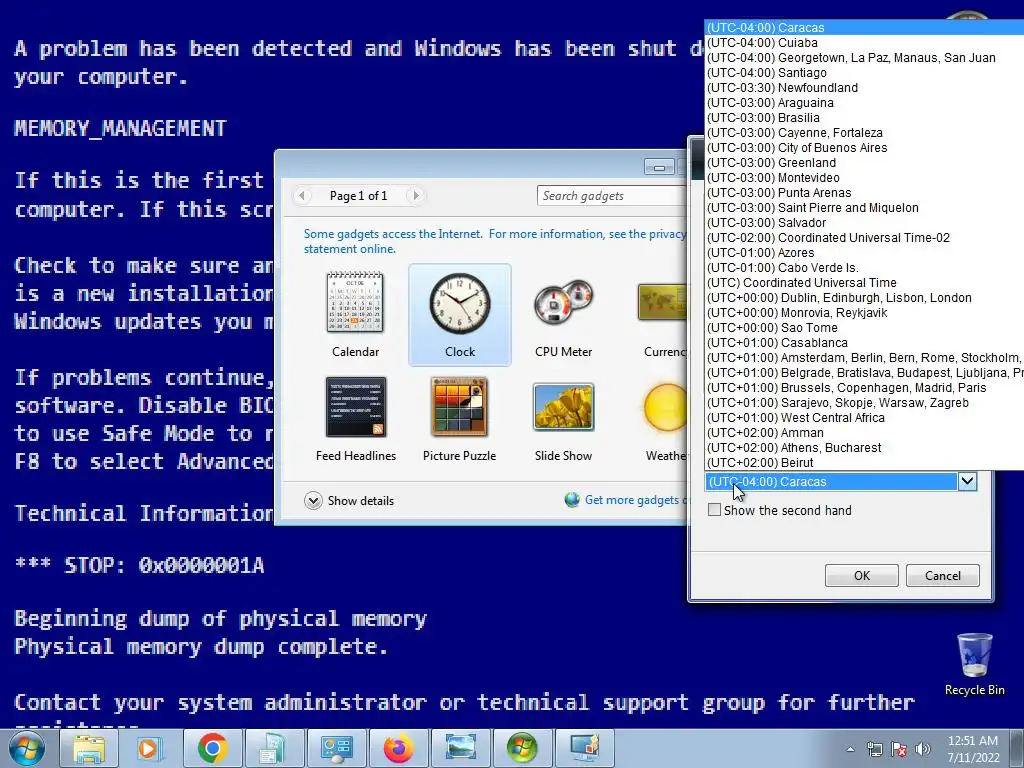
Task: Open the Control Panel taskbar item
Action: [336, 748]
